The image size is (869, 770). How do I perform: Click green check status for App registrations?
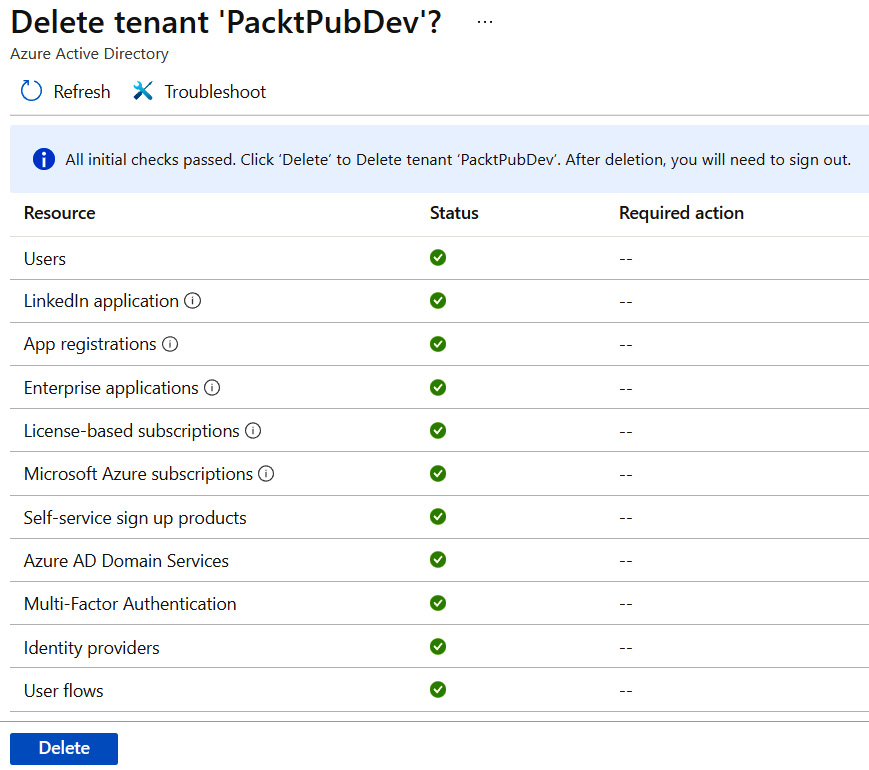pos(438,344)
